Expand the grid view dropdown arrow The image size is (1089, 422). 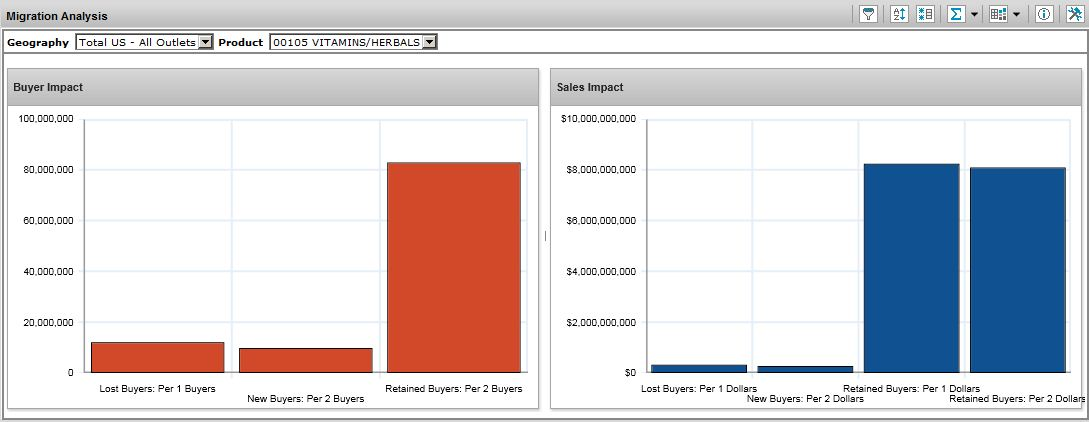click(1016, 15)
